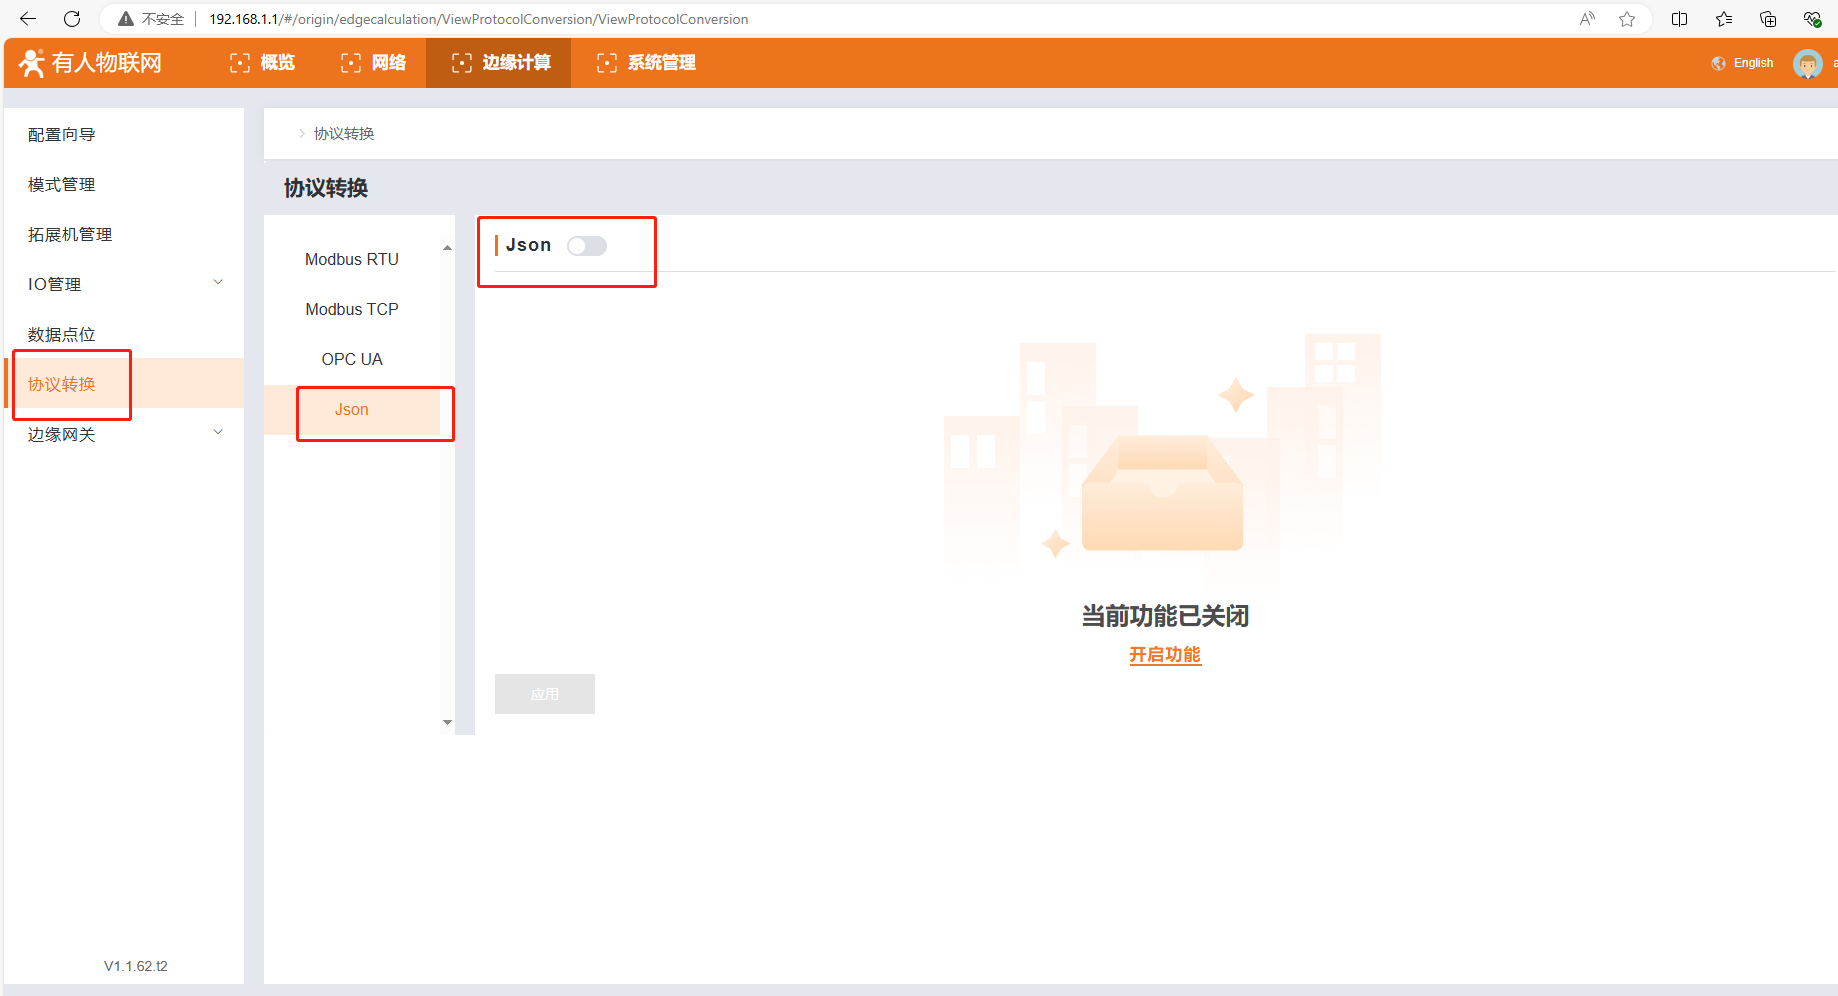This screenshot has width=1838, height=996.
Task: Click the version text V1.1.62.t2
Action: (136, 966)
